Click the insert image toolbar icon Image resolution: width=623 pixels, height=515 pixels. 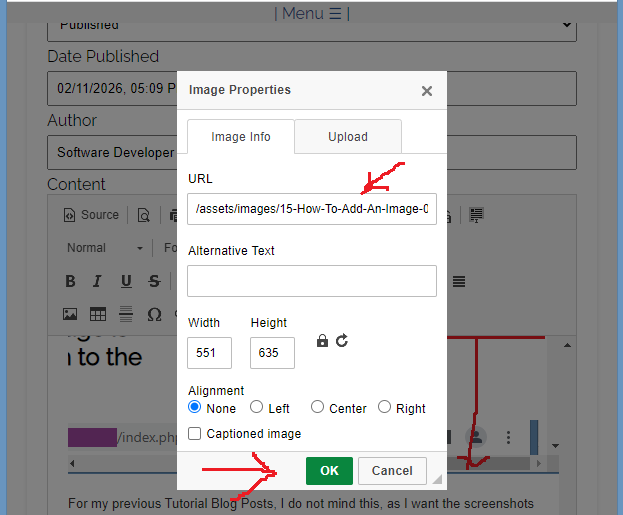[x=70, y=314]
